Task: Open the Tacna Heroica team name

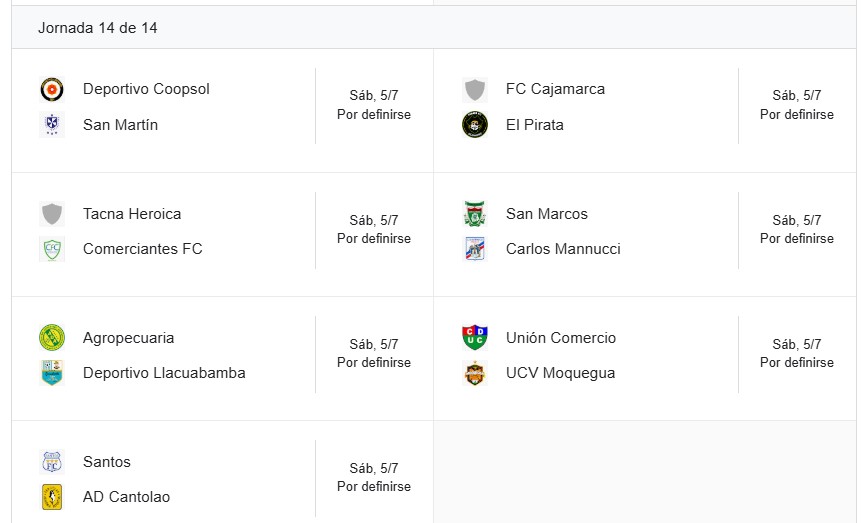Action: coord(132,214)
